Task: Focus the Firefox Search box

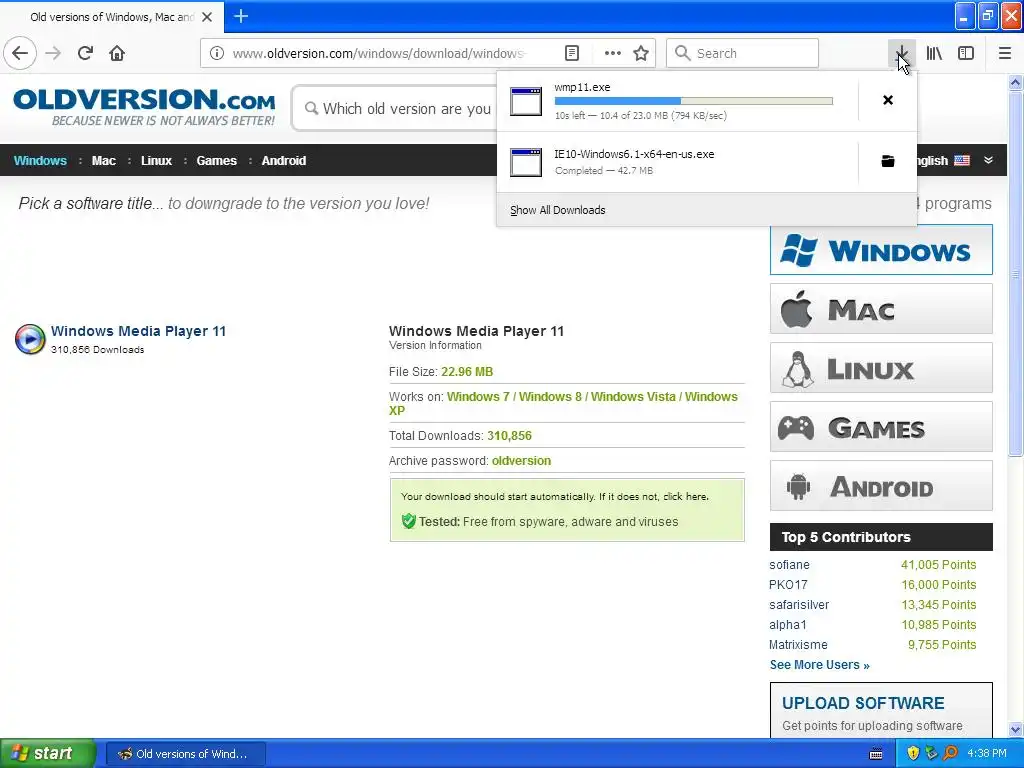Action: click(x=743, y=53)
